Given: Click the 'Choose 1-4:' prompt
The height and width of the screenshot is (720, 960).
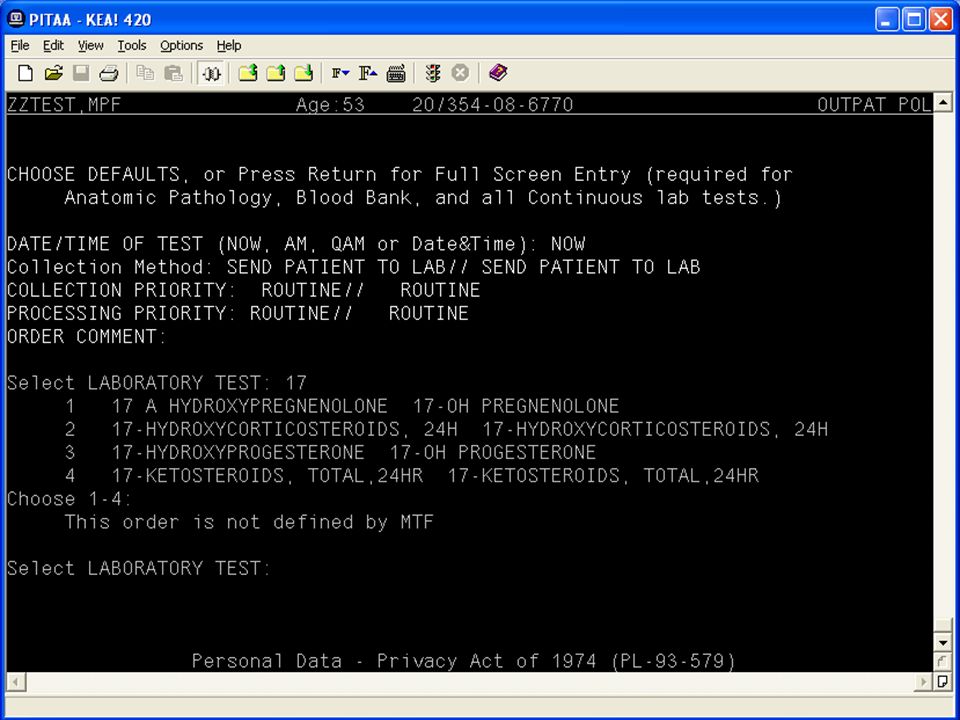Looking at the screenshot, I should [69, 499].
